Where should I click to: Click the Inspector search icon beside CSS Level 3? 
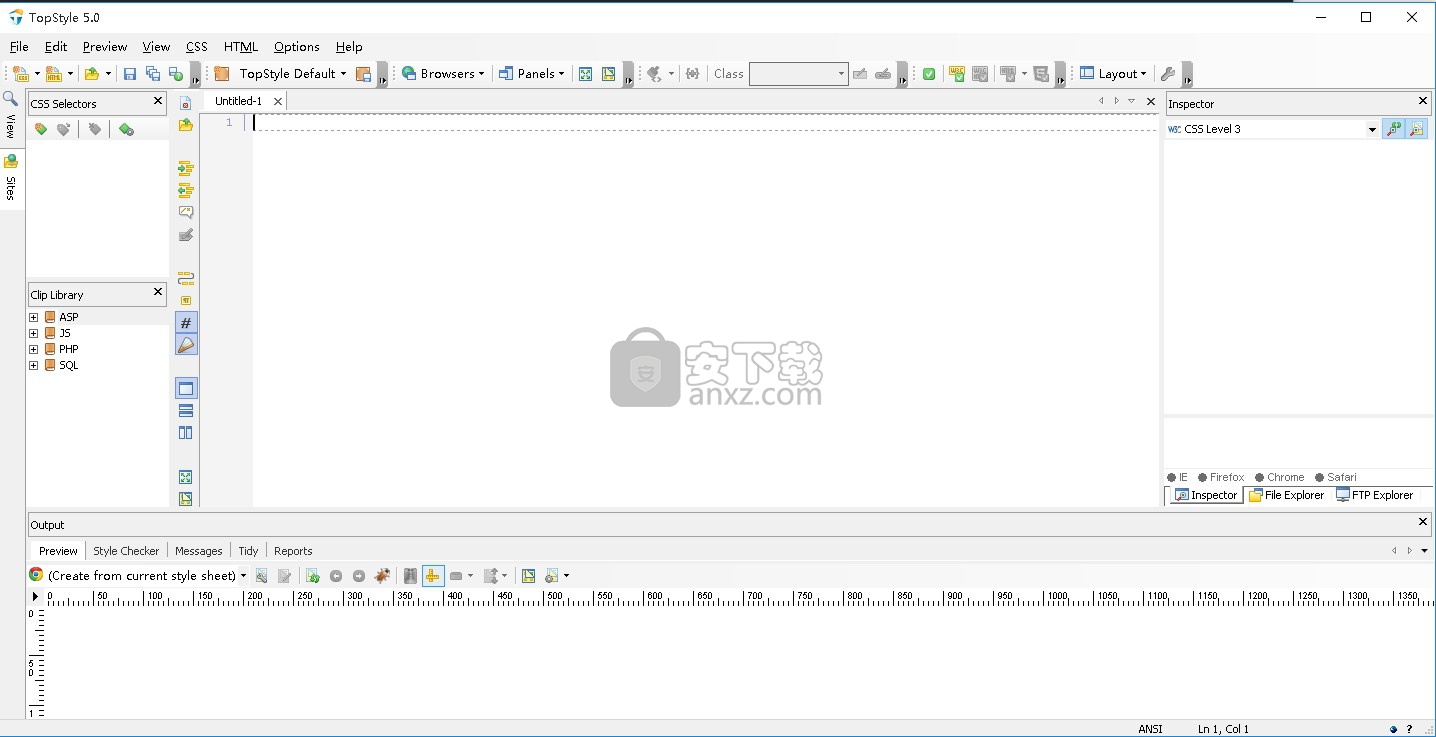1393,129
